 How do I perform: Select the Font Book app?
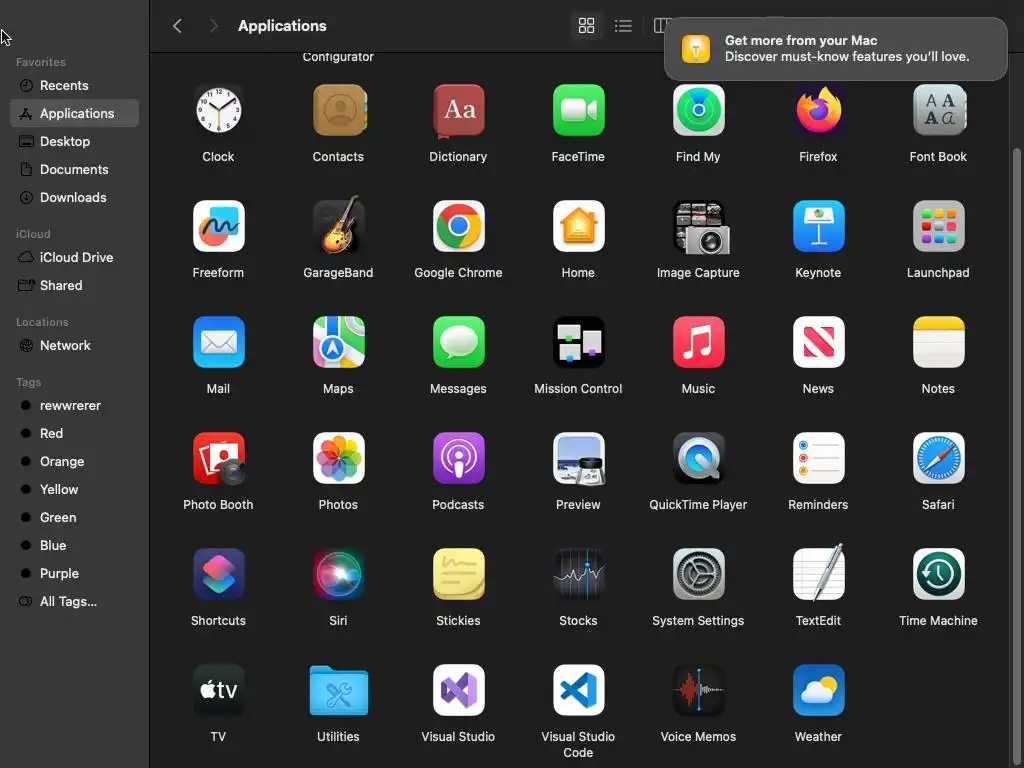click(938, 110)
